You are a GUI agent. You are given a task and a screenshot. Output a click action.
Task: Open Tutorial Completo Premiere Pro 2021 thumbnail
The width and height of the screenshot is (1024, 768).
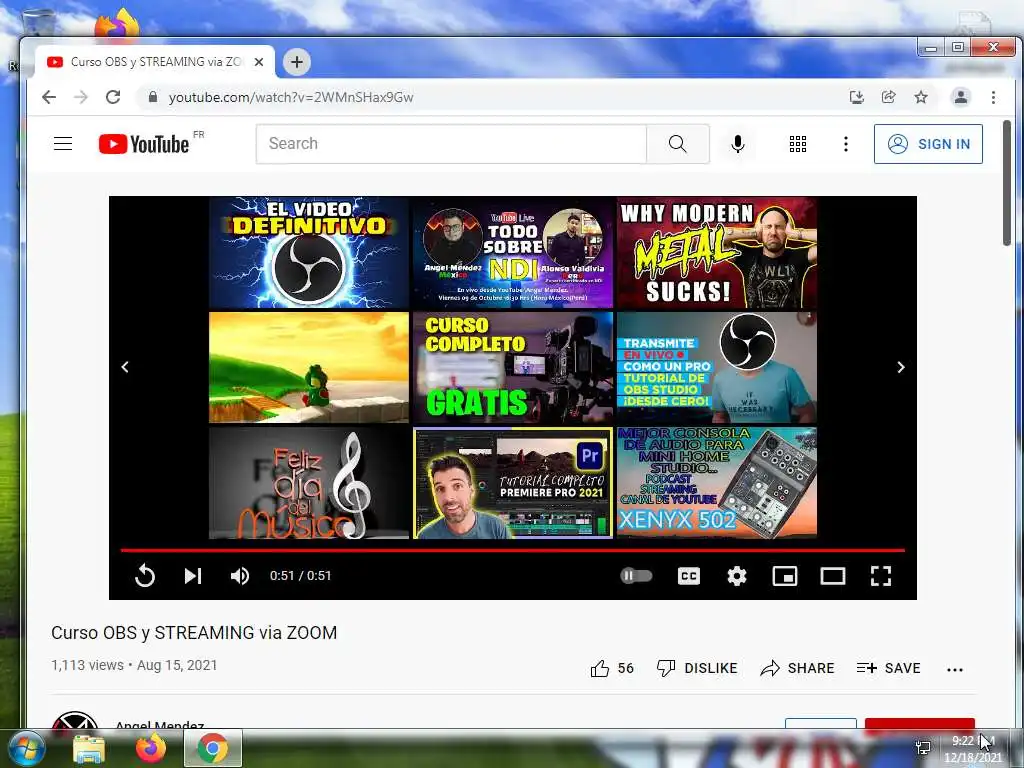coord(513,483)
